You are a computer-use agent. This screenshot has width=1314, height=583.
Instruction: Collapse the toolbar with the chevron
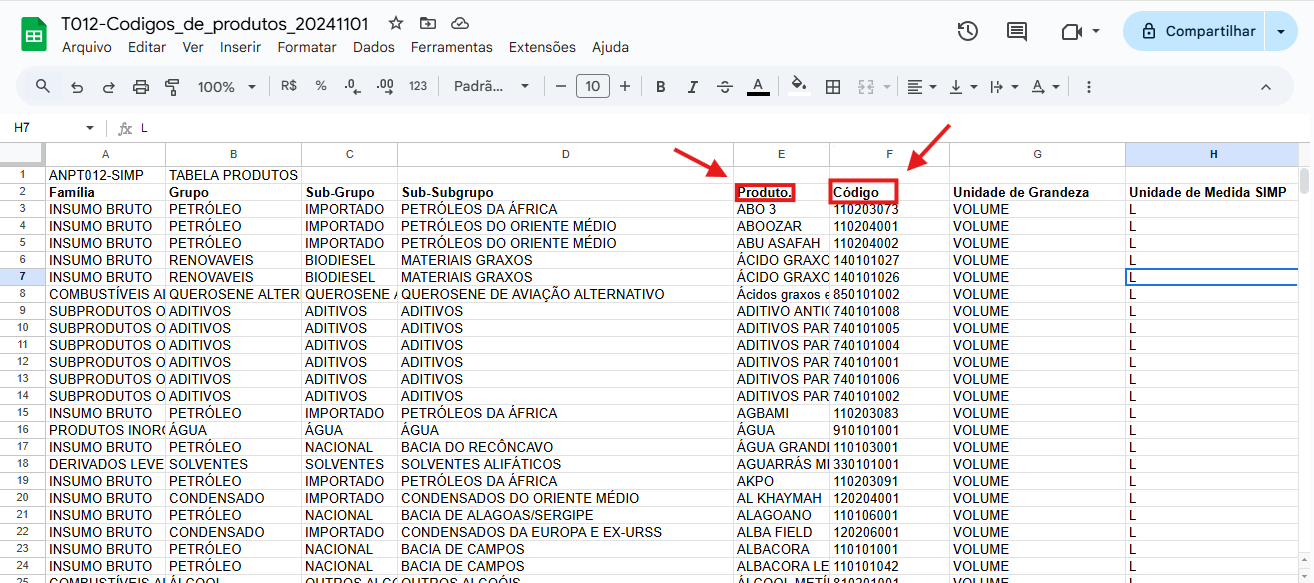pos(1265,87)
